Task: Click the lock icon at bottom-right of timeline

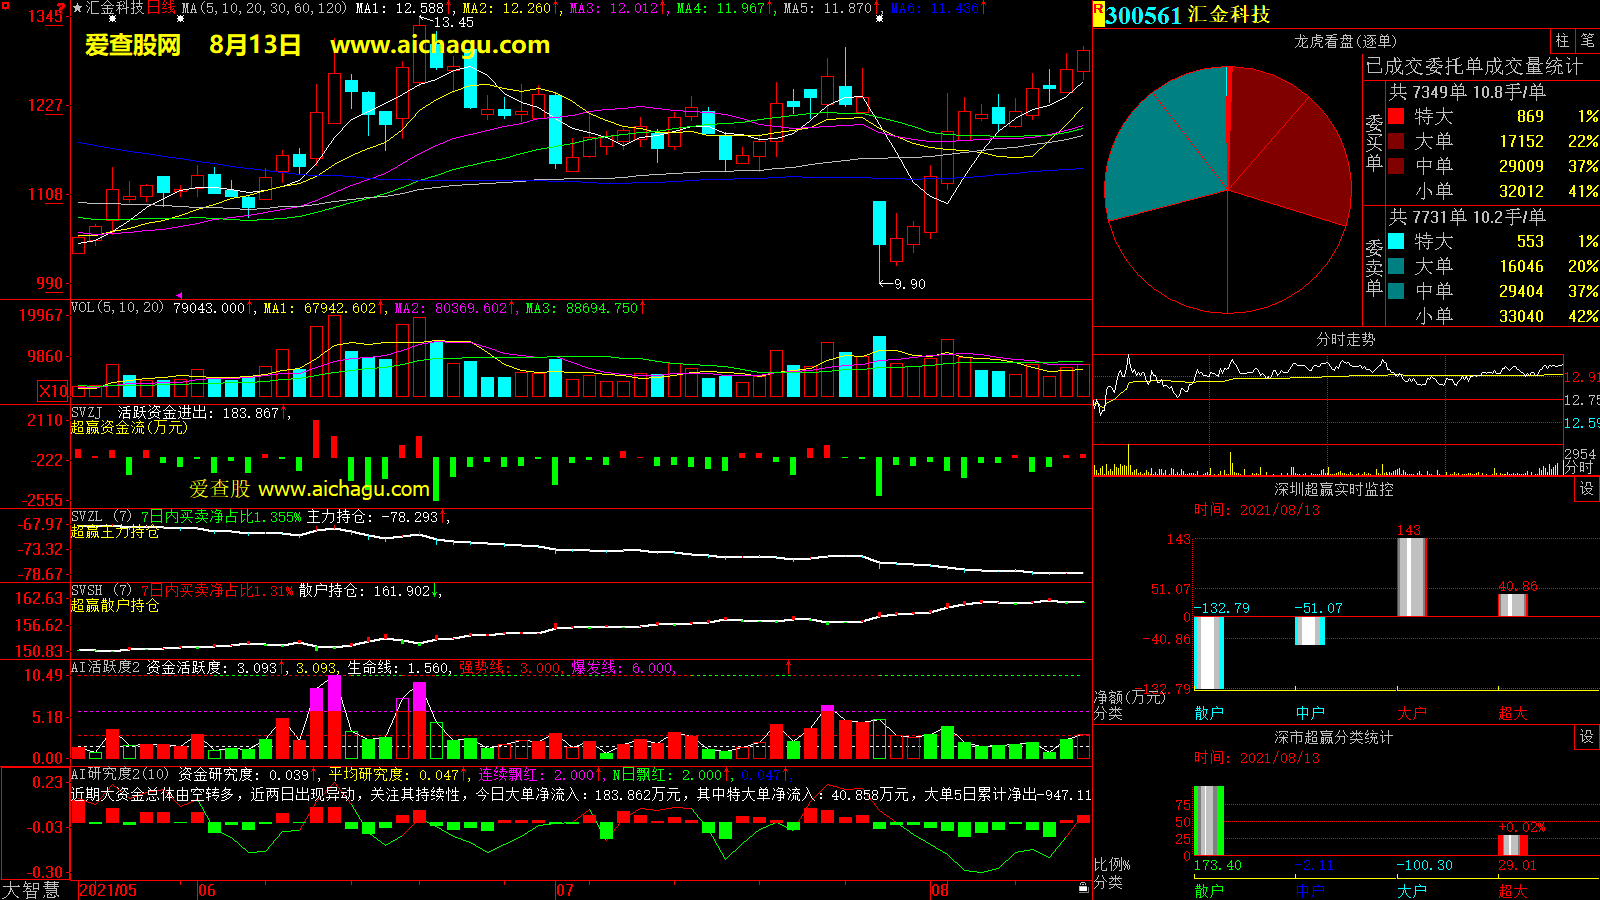Action: (1083, 888)
